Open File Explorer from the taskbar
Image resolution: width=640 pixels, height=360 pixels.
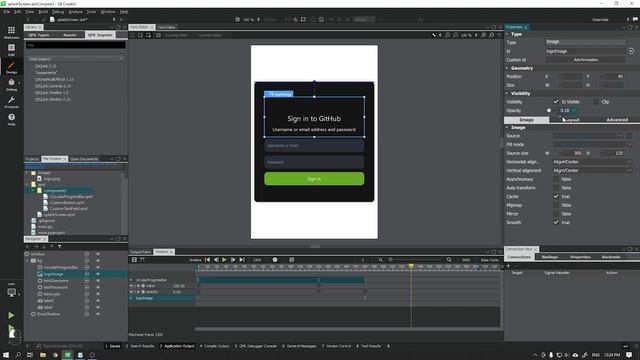pyautogui.click(x=43, y=355)
